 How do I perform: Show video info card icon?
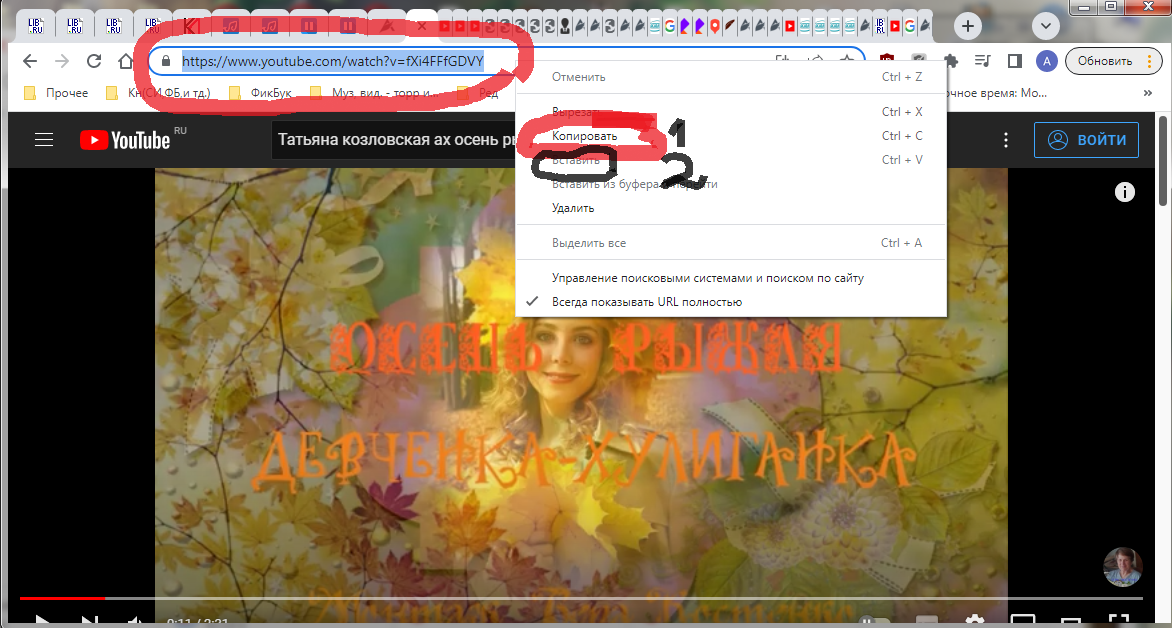(1125, 191)
